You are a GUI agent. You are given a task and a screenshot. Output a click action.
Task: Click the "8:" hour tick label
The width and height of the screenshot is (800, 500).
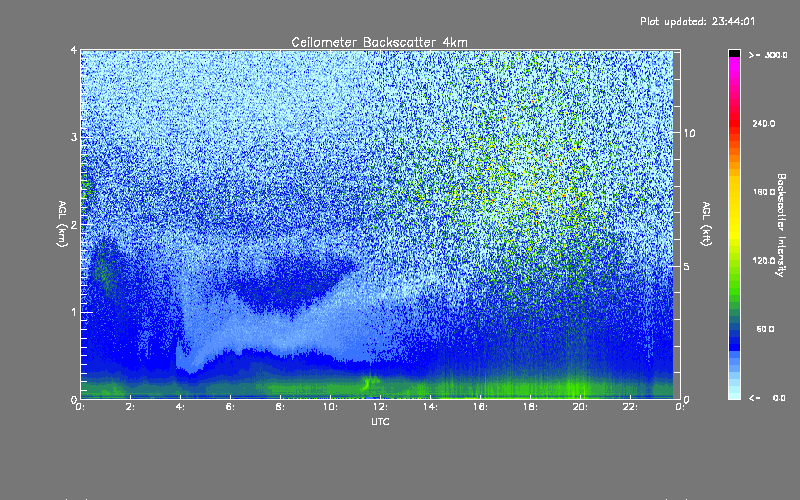click(280, 407)
